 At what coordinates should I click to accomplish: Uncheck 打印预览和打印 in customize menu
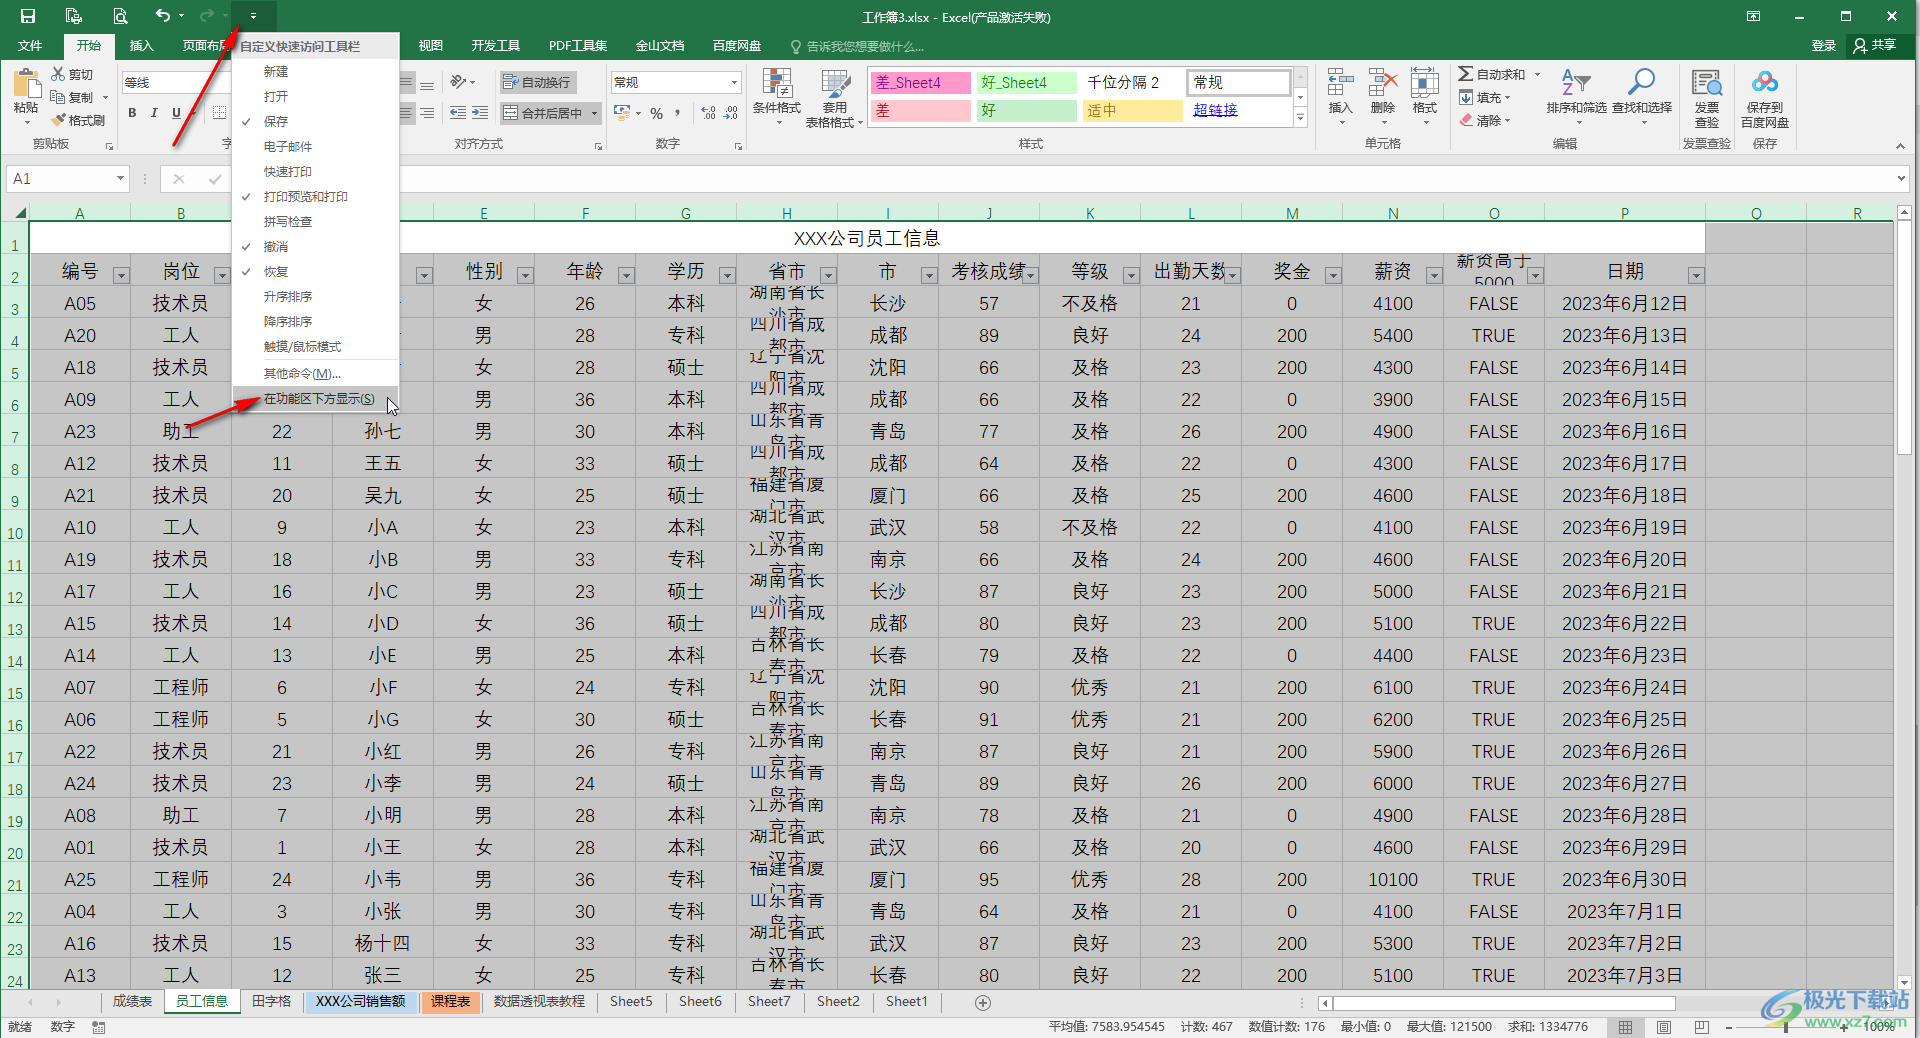[x=315, y=196]
